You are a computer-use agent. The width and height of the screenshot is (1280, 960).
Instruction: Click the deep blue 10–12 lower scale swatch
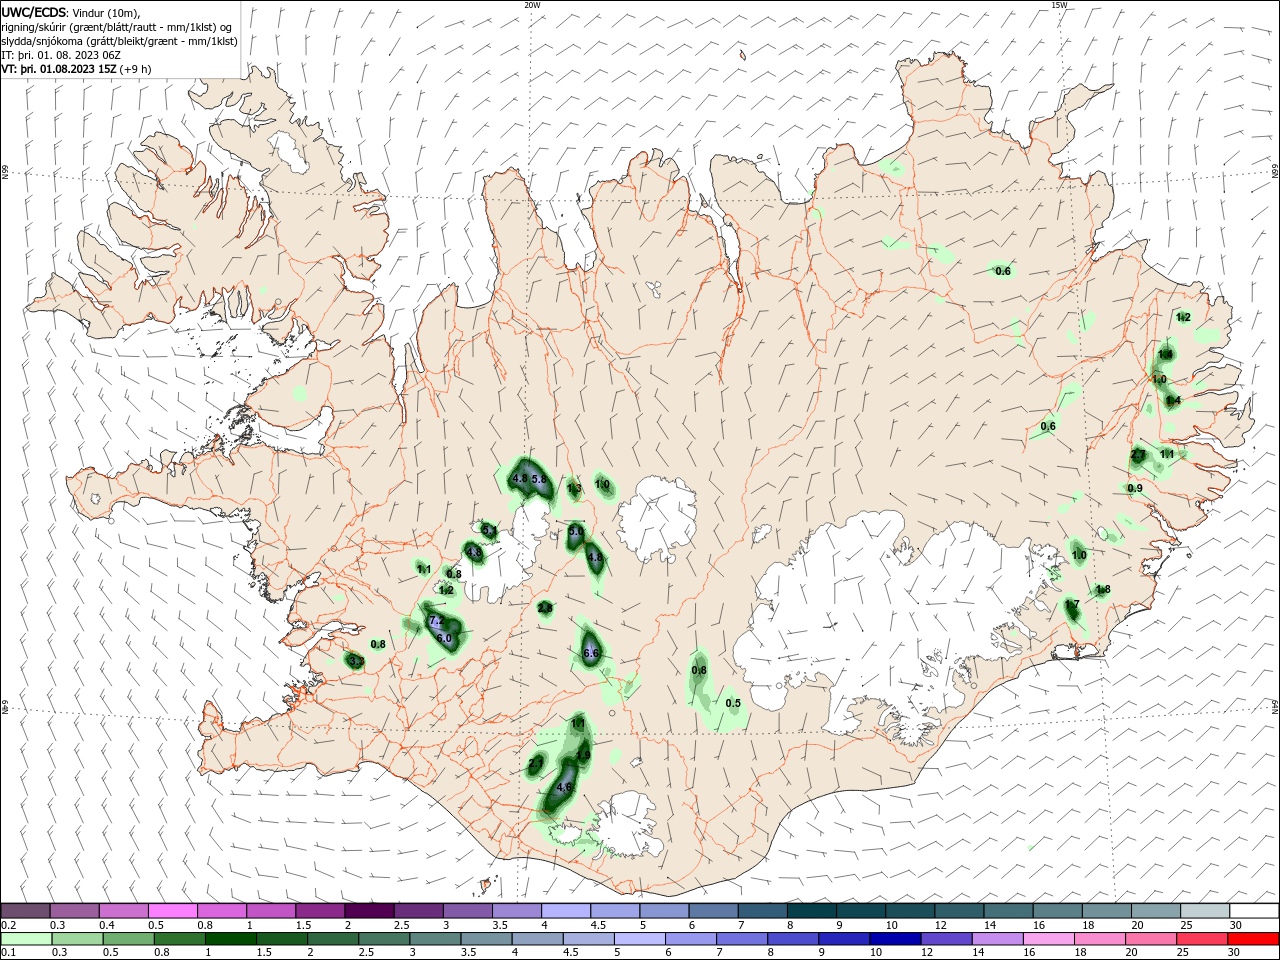(896, 939)
